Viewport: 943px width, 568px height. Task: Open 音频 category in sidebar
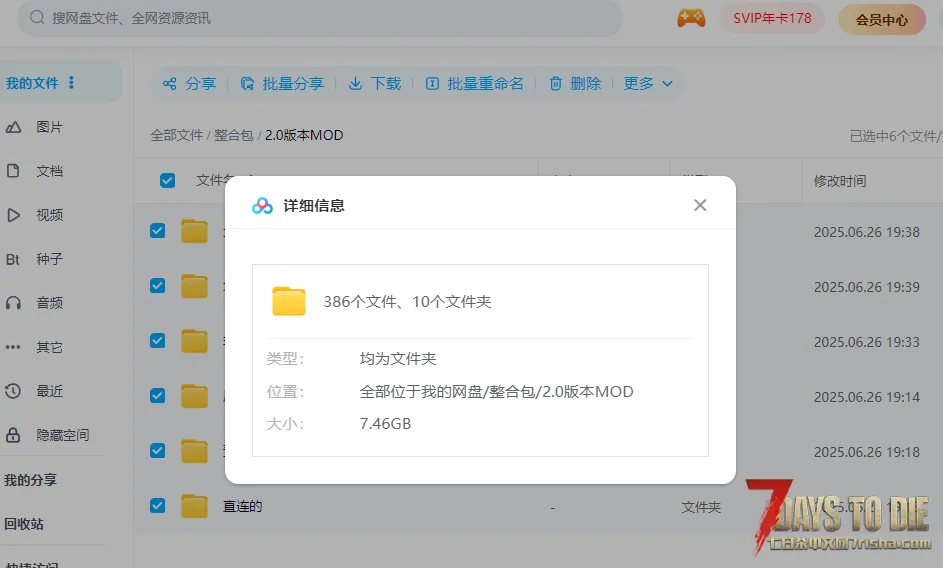pos(49,303)
